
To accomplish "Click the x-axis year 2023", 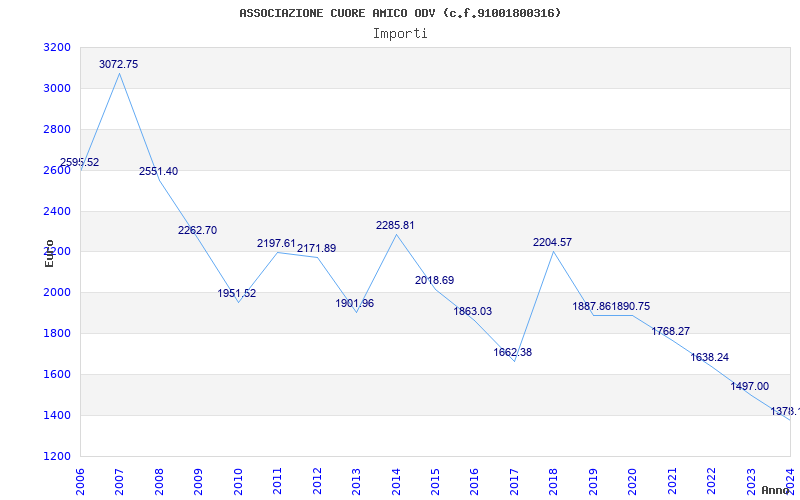I will click(752, 481).
